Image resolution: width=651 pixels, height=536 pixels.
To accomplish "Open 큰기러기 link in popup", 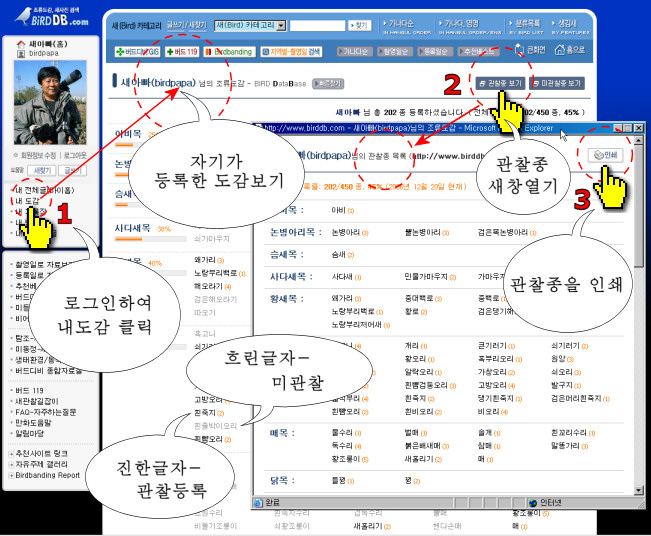I will pos(492,346).
